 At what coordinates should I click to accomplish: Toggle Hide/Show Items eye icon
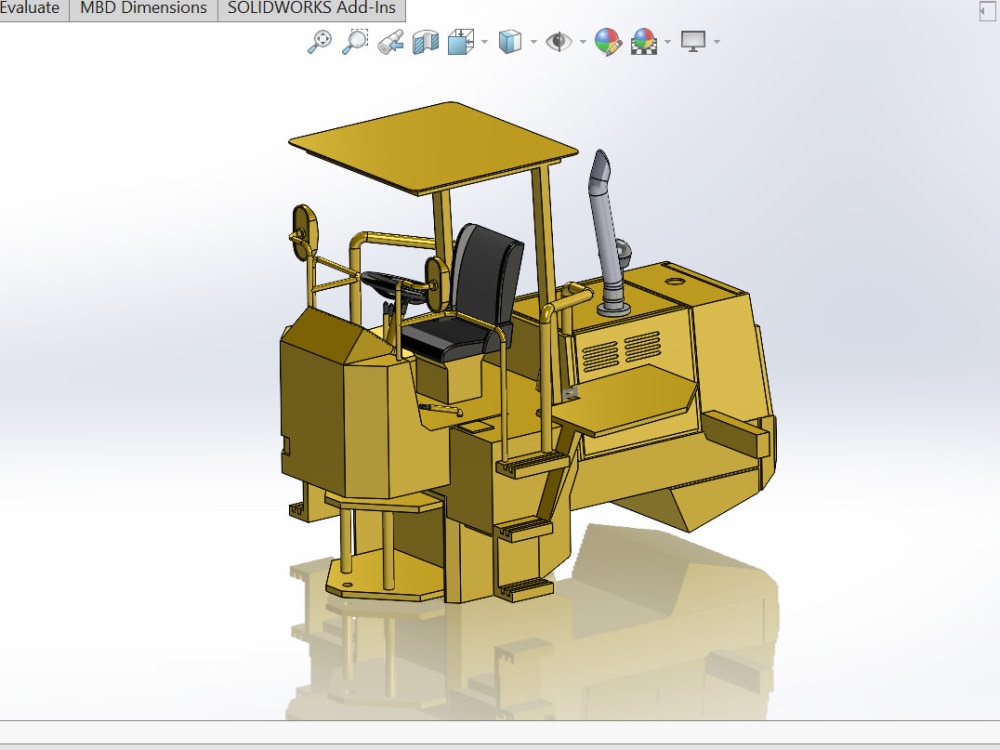pos(559,42)
